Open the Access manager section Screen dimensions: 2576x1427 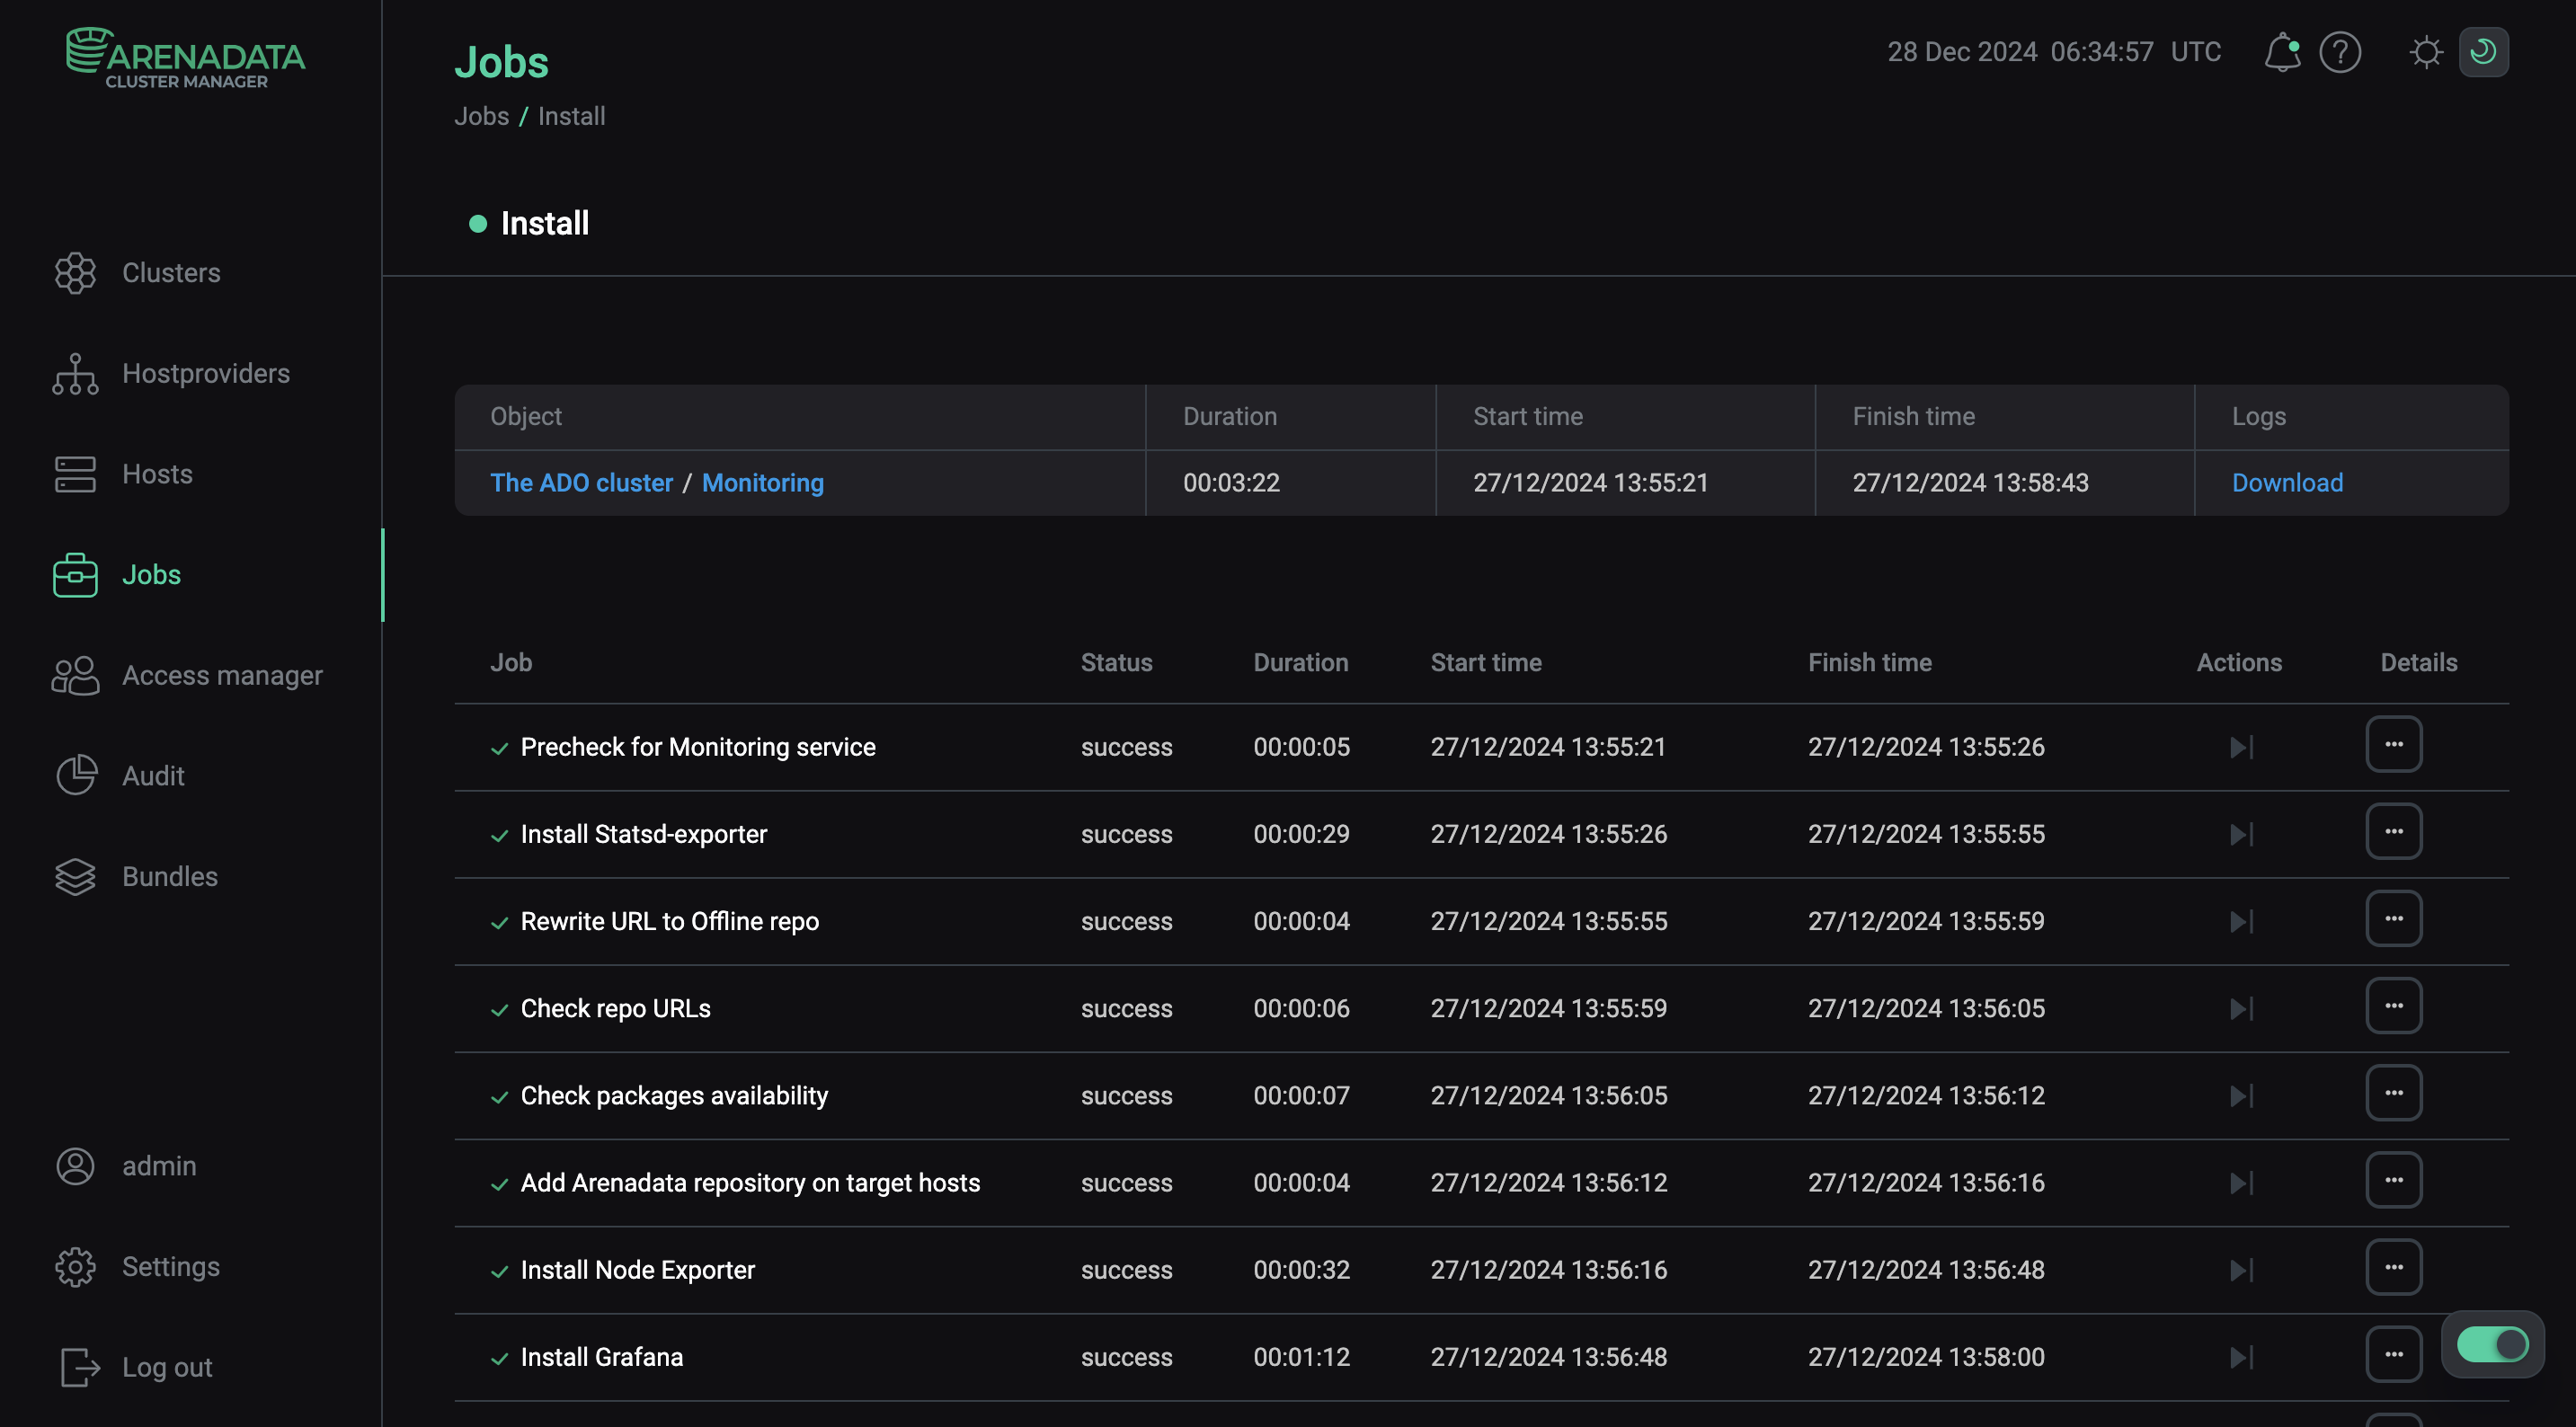click(222, 675)
